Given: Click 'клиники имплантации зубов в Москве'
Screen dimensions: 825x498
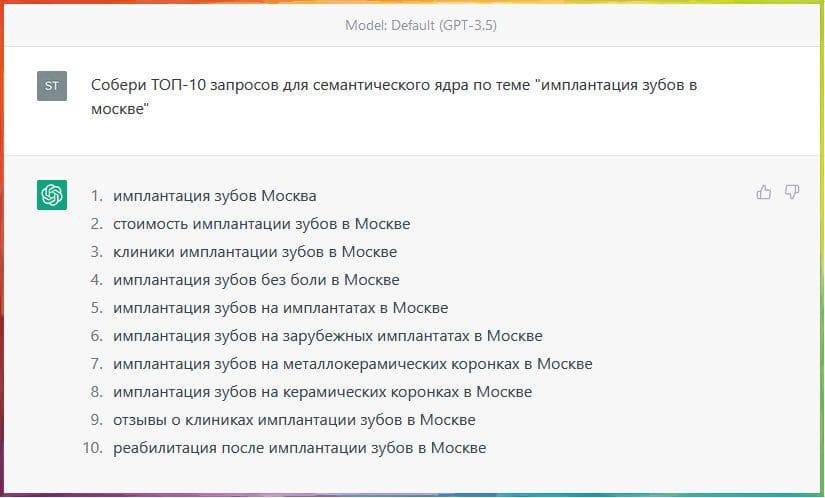Looking at the screenshot, I should point(255,252).
